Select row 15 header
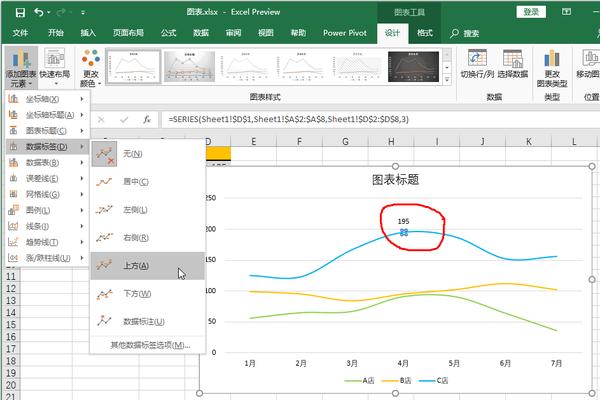Image resolution: width=600 pixels, height=400 pixels. (x=11, y=325)
